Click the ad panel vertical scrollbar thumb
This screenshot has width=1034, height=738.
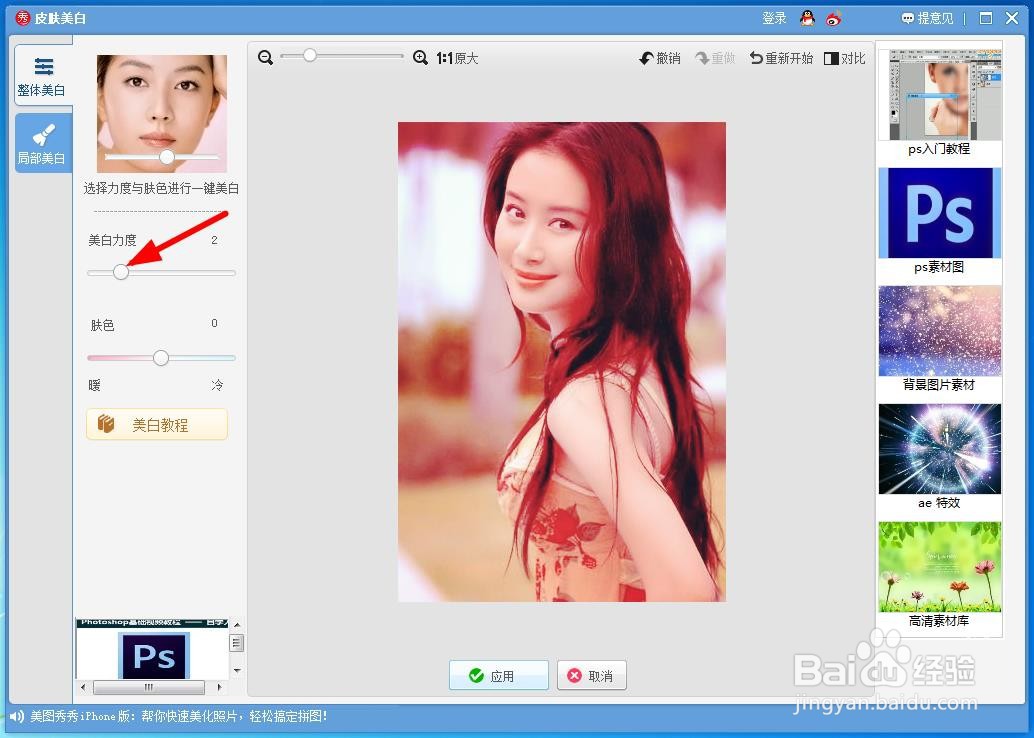tap(237, 642)
